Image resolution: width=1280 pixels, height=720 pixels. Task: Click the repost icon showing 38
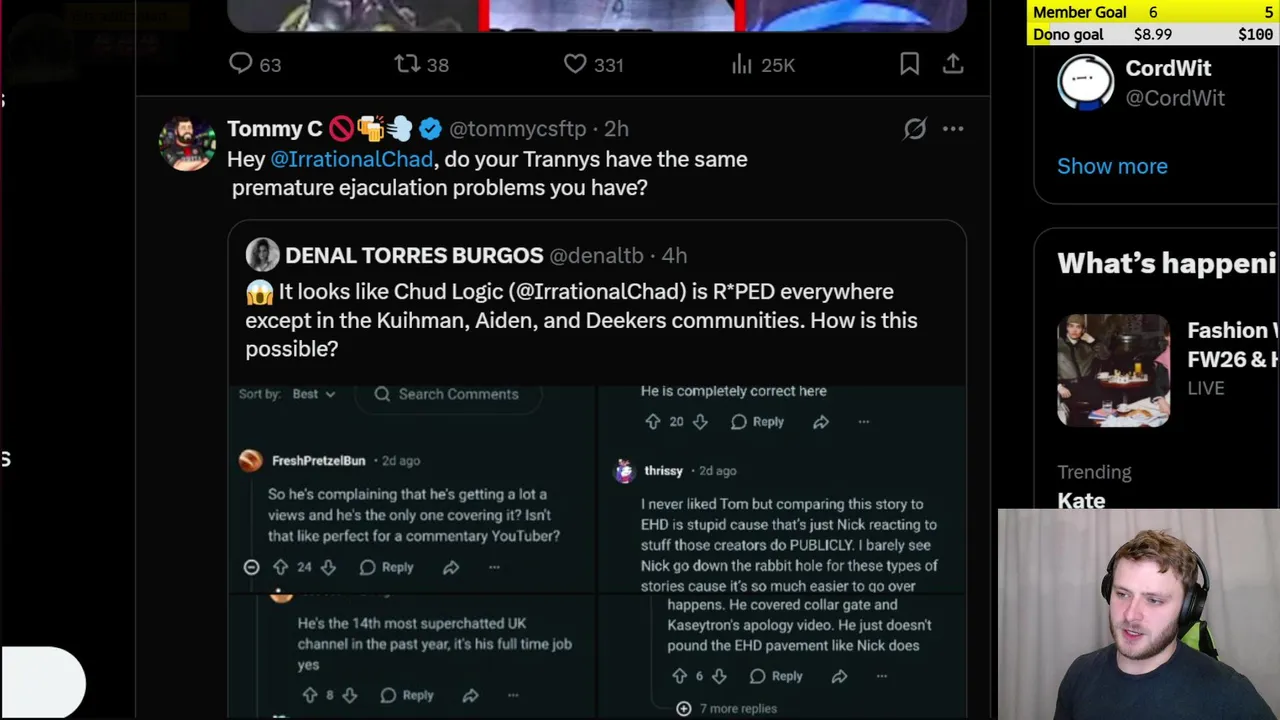[x=407, y=64]
